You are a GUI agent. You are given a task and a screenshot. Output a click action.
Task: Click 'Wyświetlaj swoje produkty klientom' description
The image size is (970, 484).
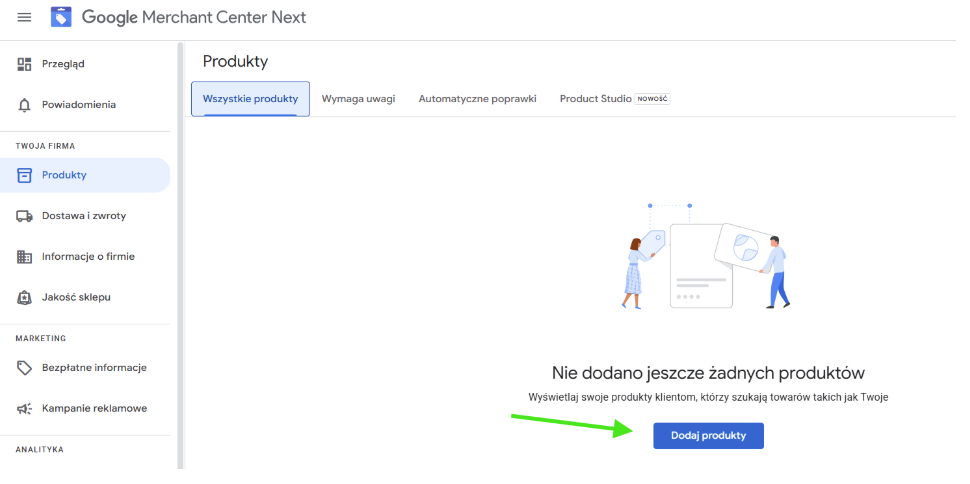coord(708,397)
